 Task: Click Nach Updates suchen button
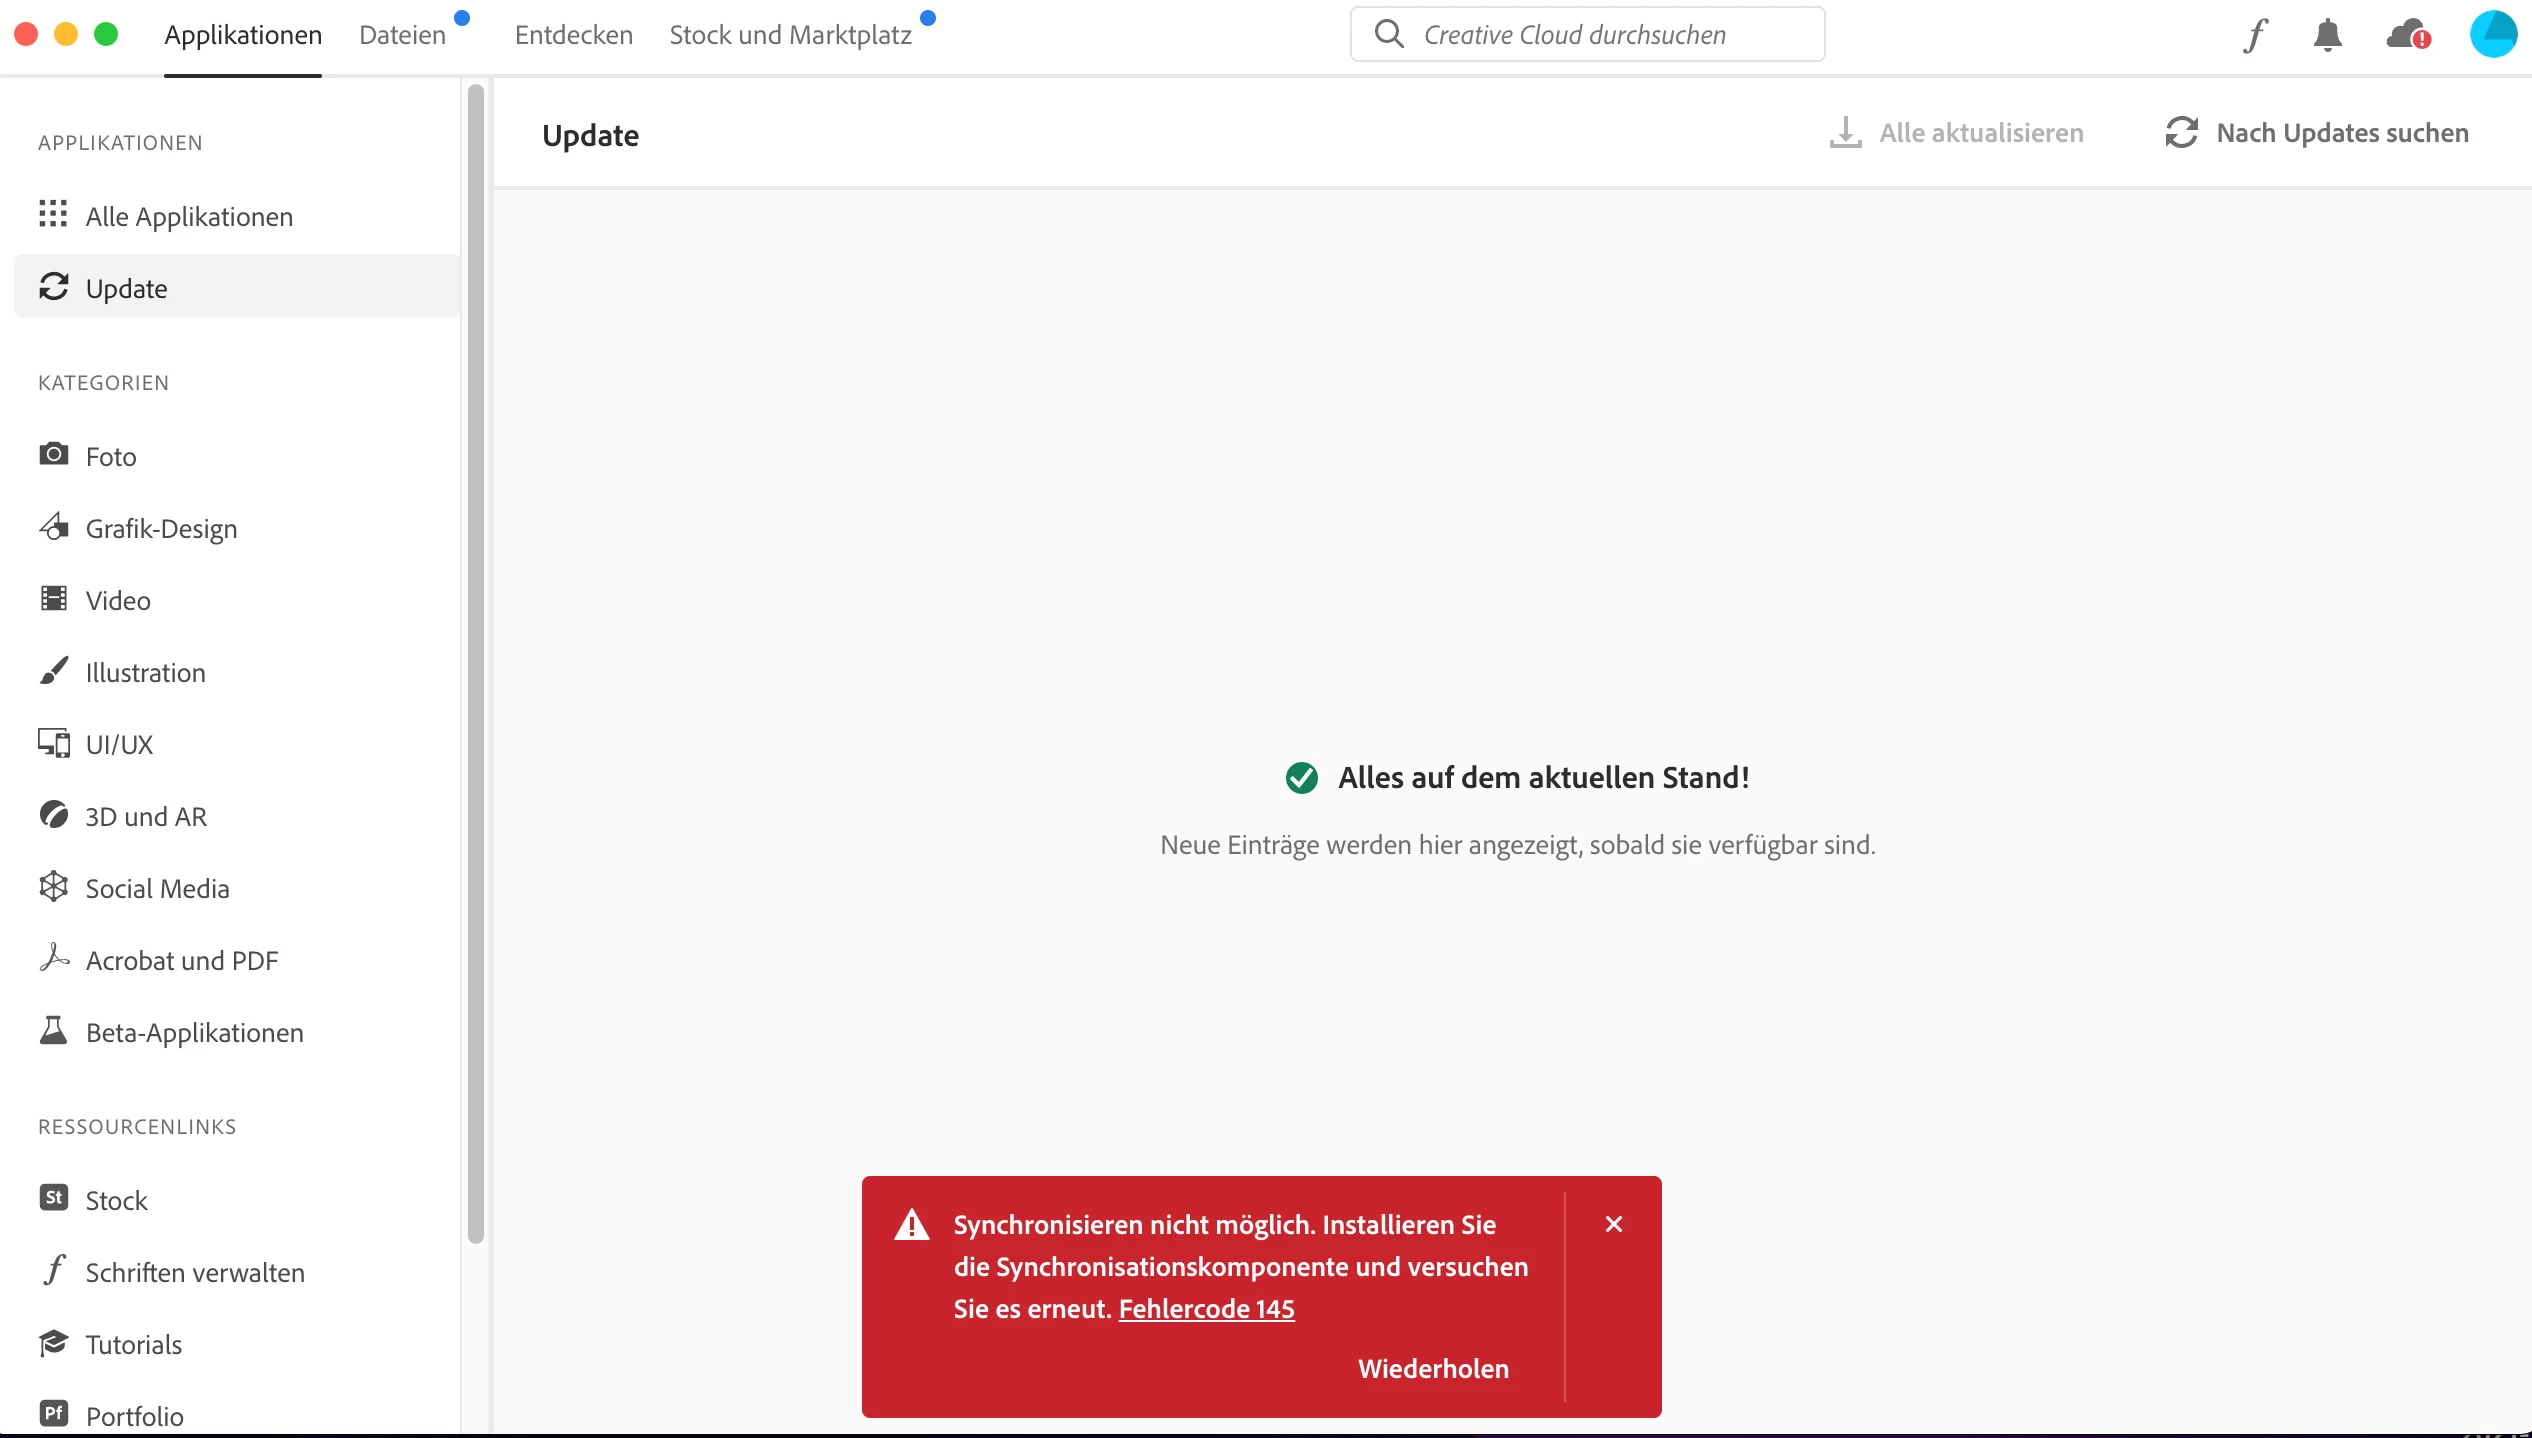pyautogui.click(x=2317, y=133)
